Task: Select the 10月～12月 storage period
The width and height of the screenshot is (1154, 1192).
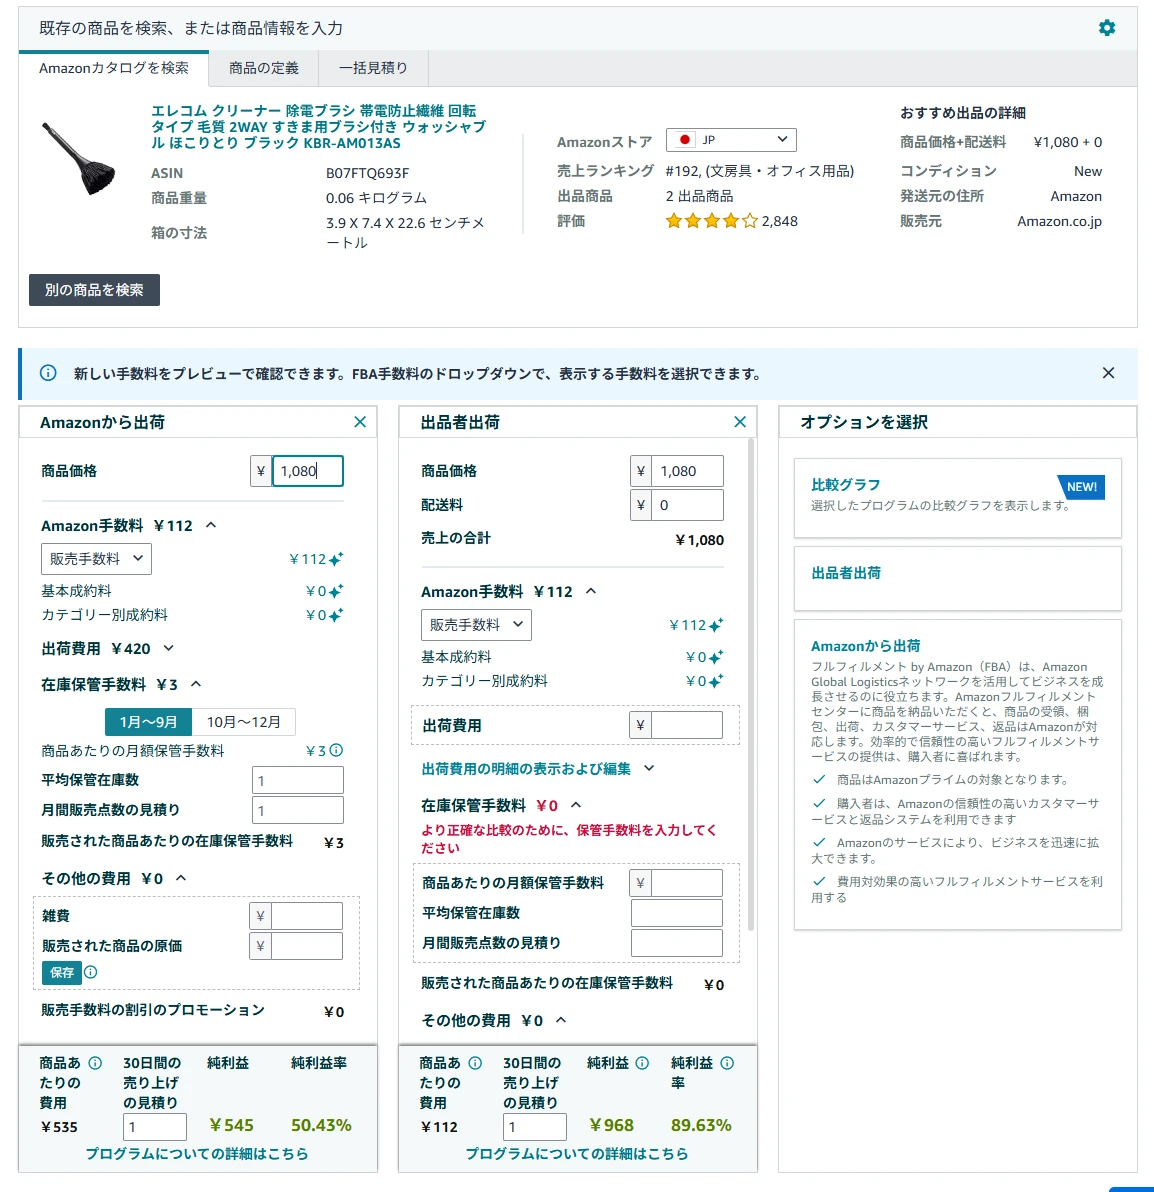Action: click(x=243, y=721)
